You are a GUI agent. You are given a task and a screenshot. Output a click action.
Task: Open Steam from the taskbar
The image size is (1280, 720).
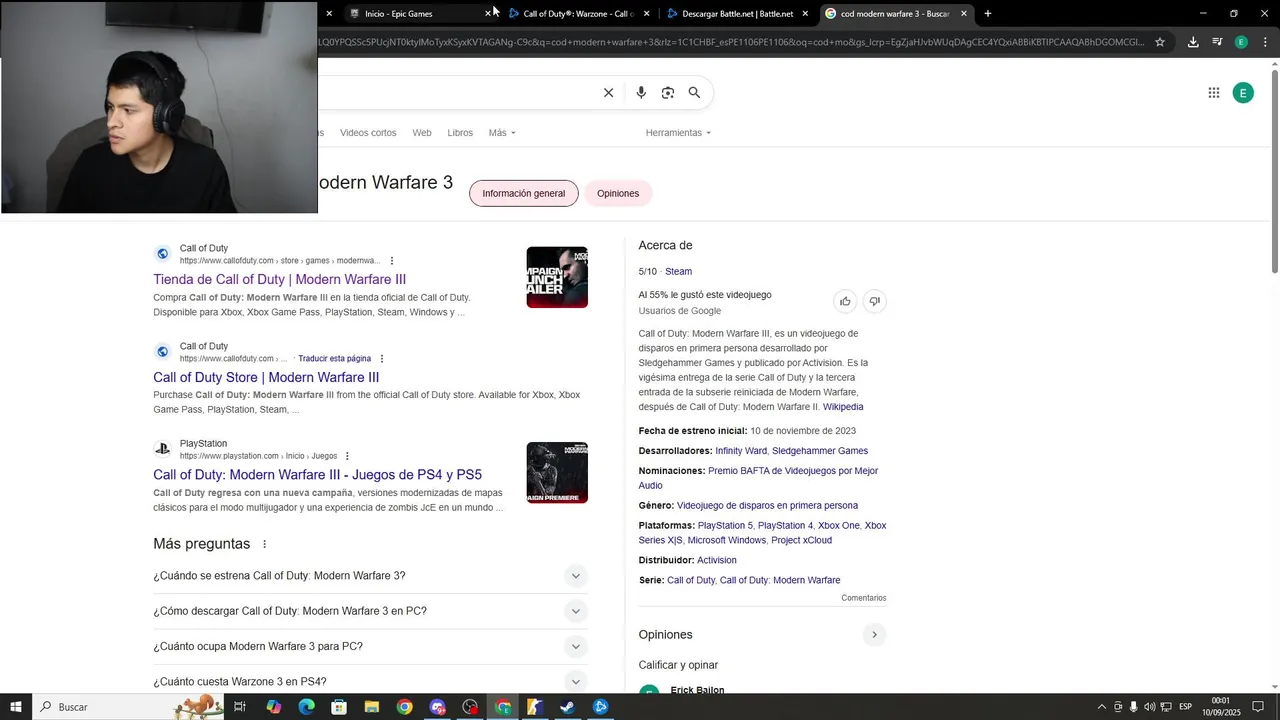(567, 707)
